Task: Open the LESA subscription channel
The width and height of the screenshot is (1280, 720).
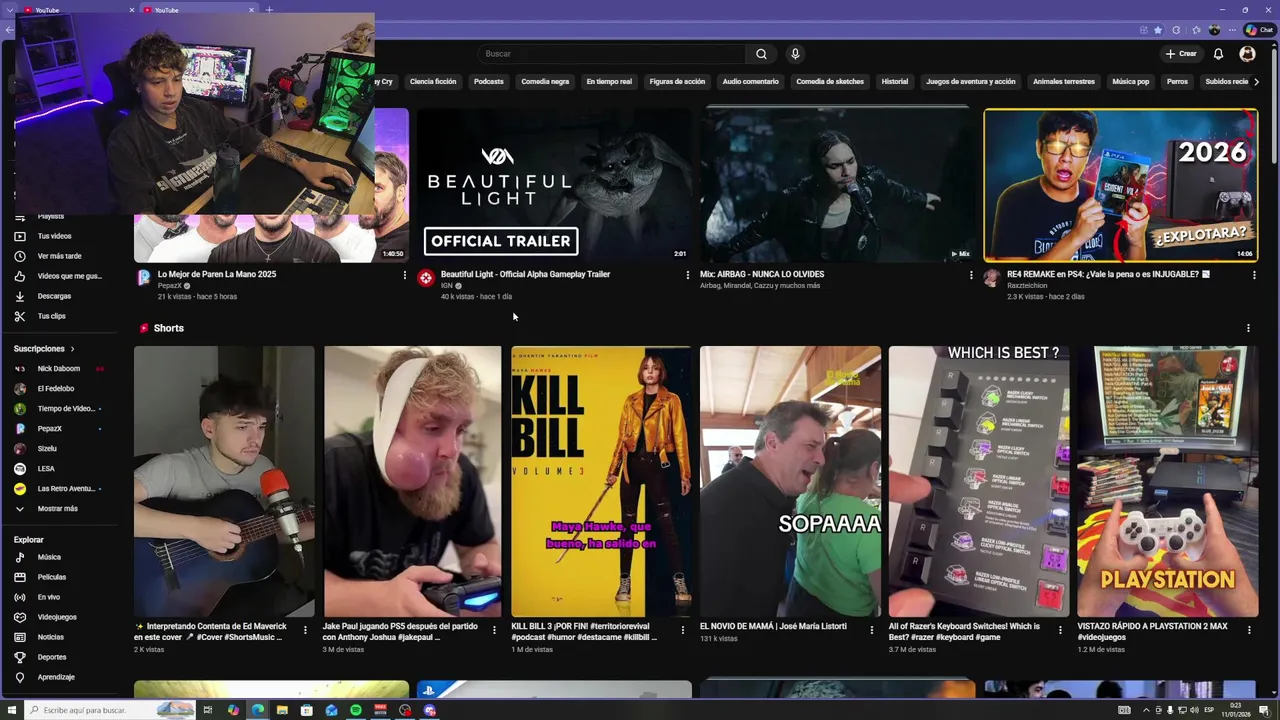Action: tap(46, 469)
